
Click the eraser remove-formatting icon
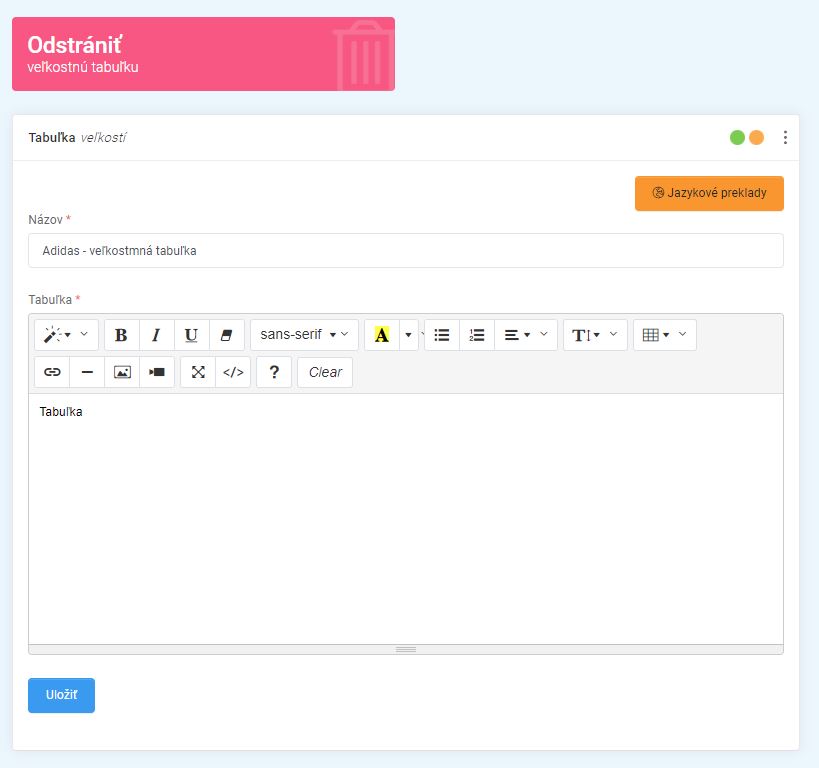point(226,335)
